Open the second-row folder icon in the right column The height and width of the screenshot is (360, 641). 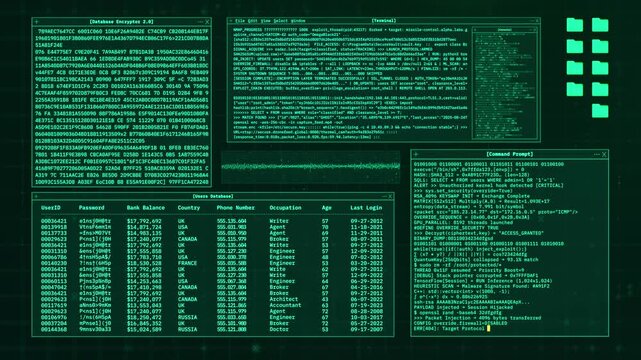pyautogui.click(x=600, y=46)
